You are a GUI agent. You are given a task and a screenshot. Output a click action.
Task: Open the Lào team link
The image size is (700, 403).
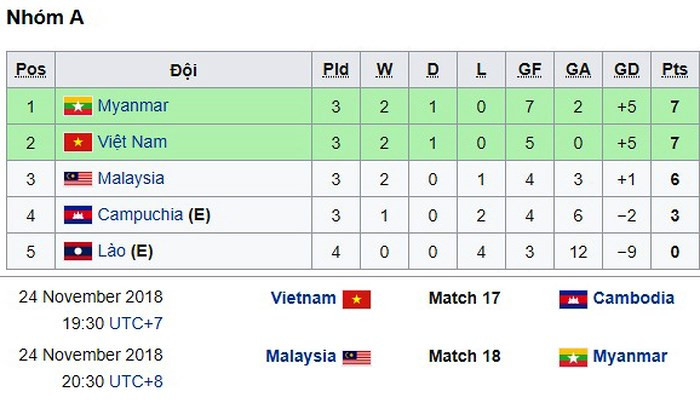tap(113, 251)
